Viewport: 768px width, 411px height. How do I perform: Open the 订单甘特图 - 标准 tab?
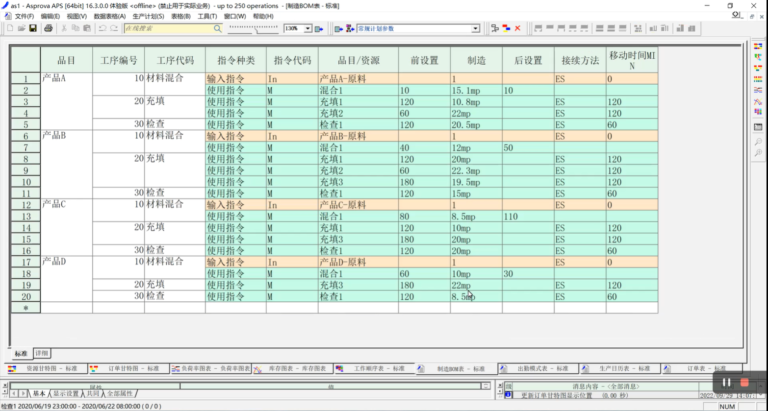[128, 368]
